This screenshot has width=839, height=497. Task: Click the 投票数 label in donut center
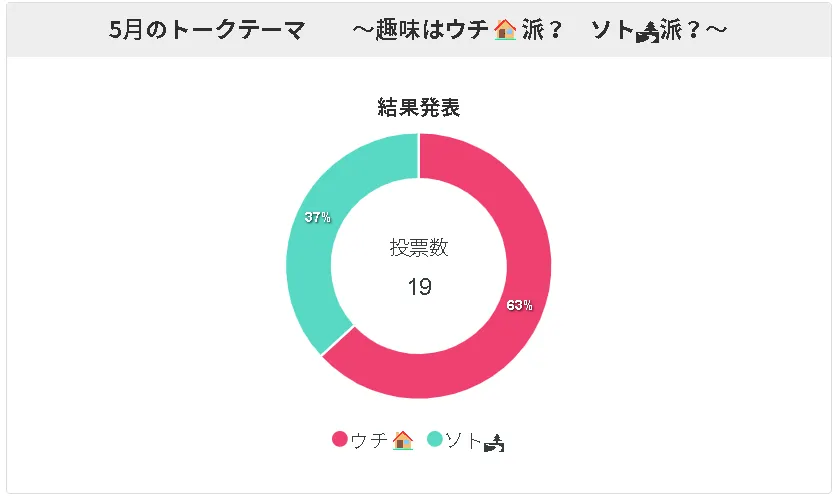click(418, 248)
